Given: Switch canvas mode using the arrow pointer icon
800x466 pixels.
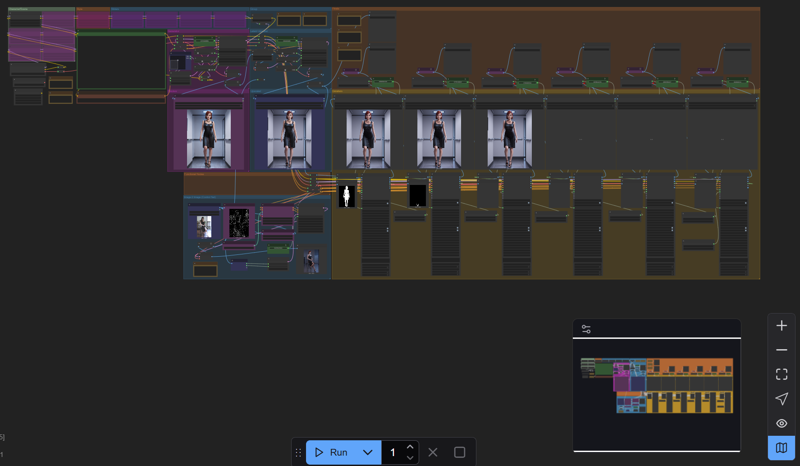Looking at the screenshot, I should pyautogui.click(x=781, y=399).
